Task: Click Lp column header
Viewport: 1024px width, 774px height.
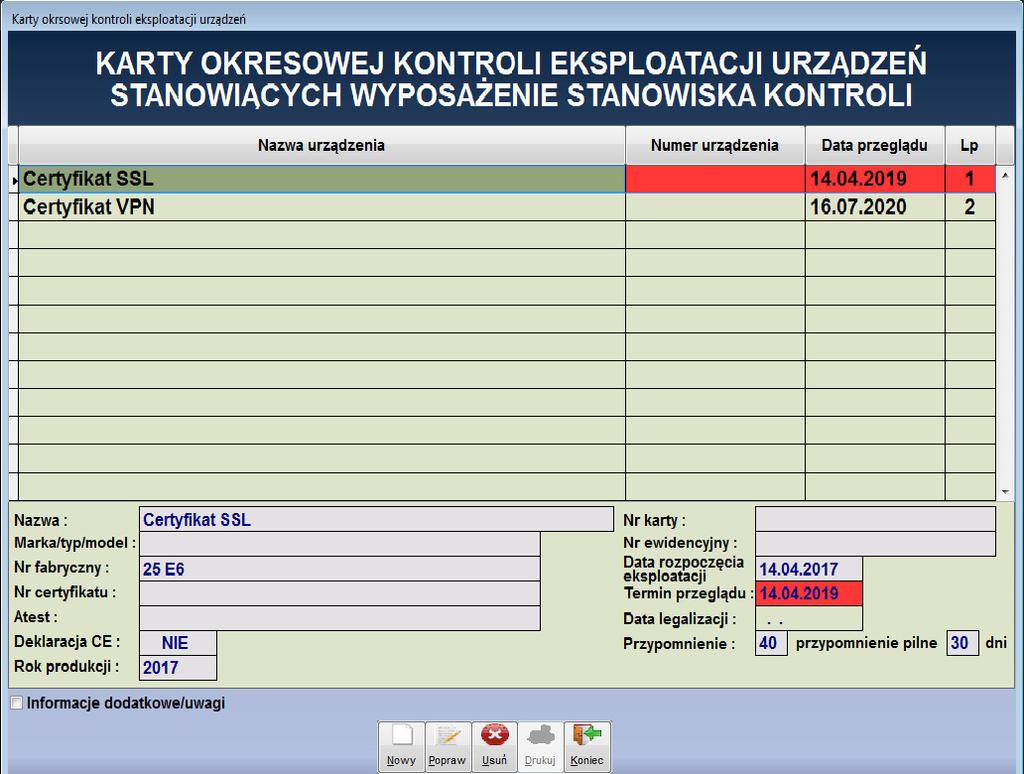Action: 970,145
